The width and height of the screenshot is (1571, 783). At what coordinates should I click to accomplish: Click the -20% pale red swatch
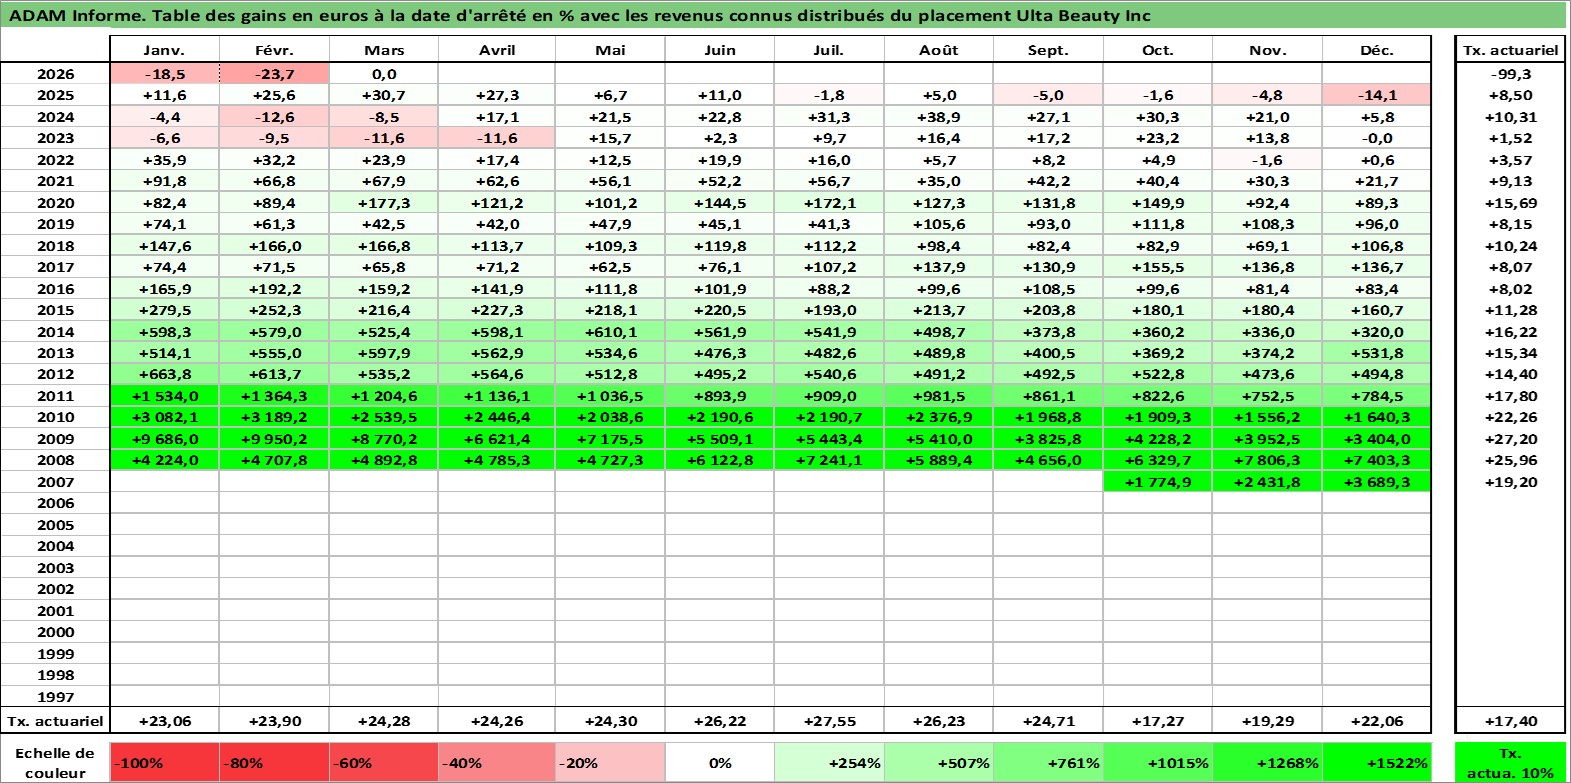click(610, 763)
